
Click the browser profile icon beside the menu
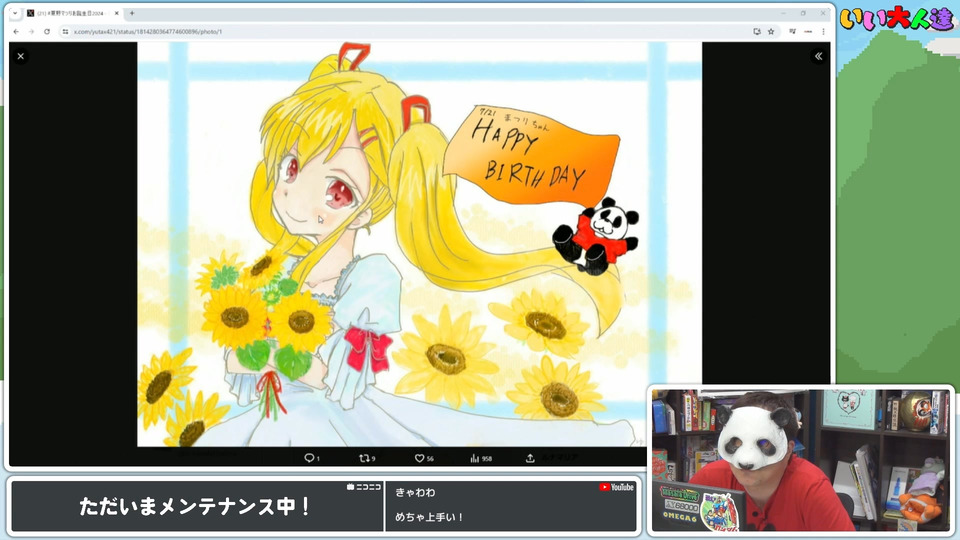click(808, 31)
